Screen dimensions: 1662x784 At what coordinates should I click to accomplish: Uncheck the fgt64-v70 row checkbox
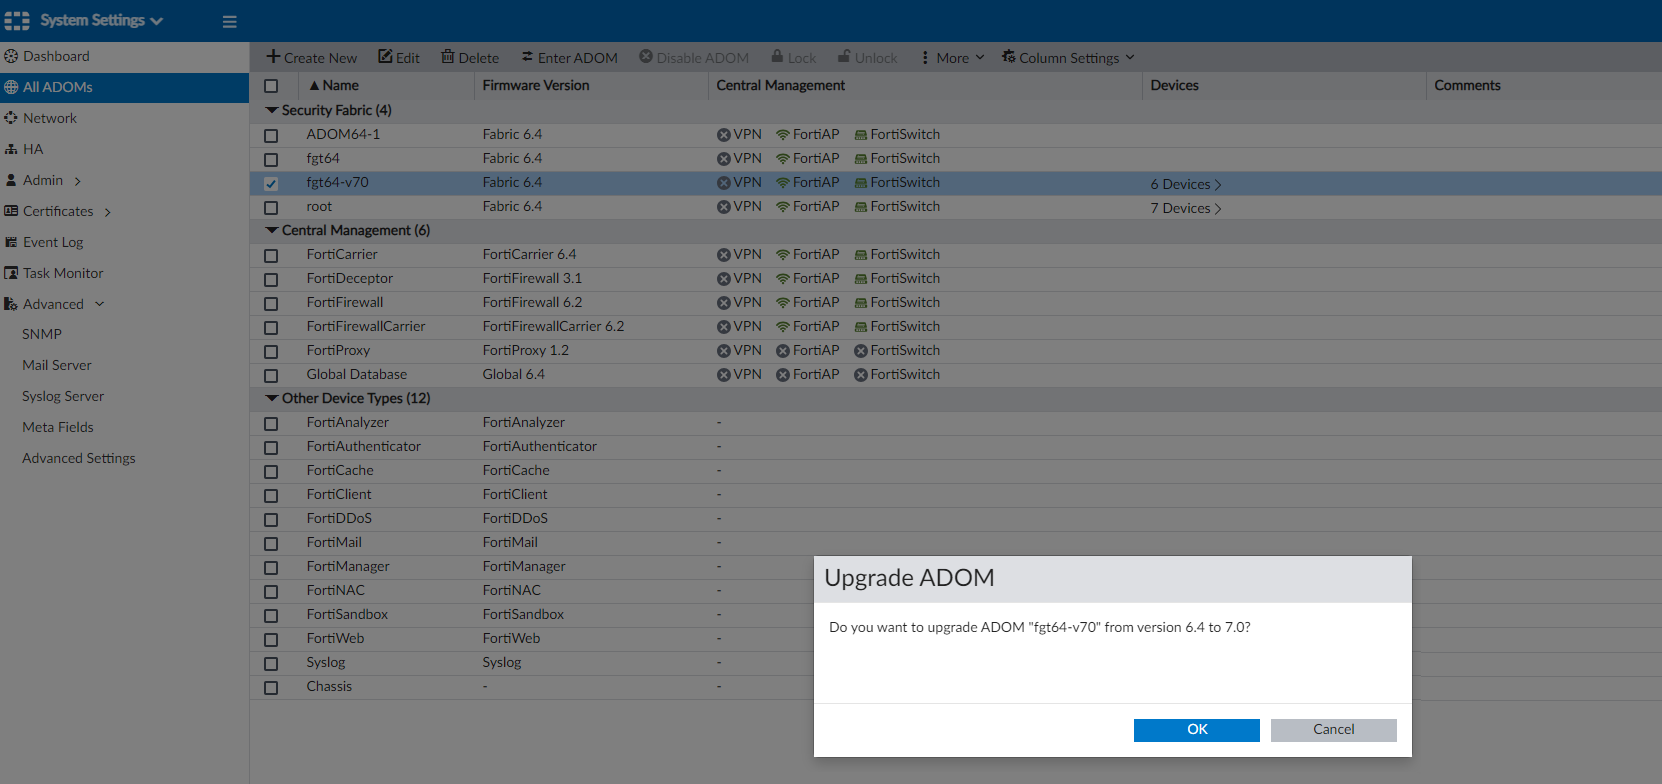271,183
